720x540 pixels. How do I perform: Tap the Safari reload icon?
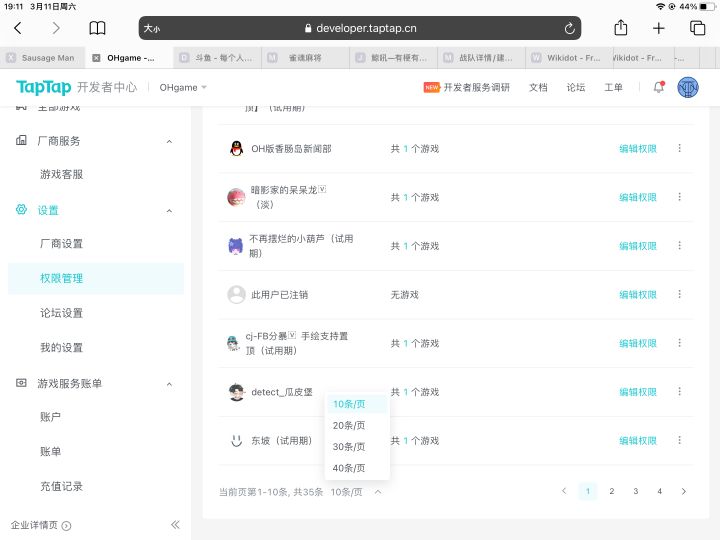click(570, 28)
